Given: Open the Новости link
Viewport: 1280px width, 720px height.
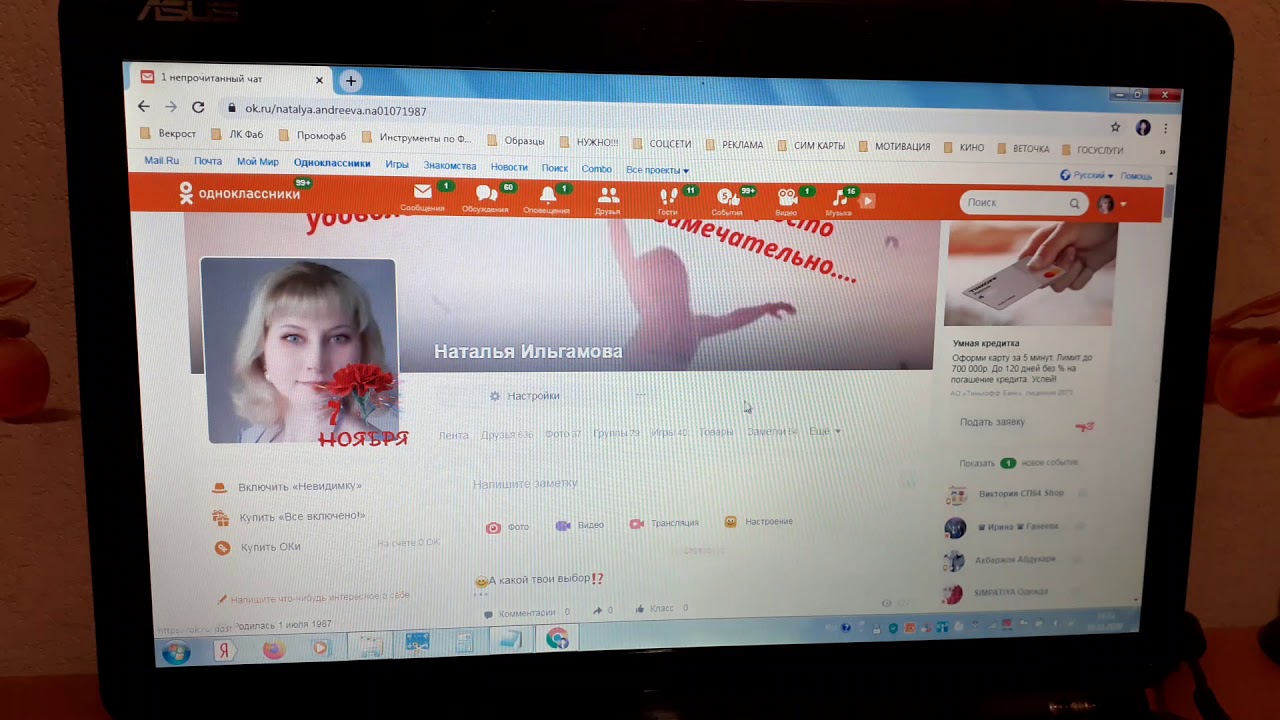Looking at the screenshot, I should [509, 167].
